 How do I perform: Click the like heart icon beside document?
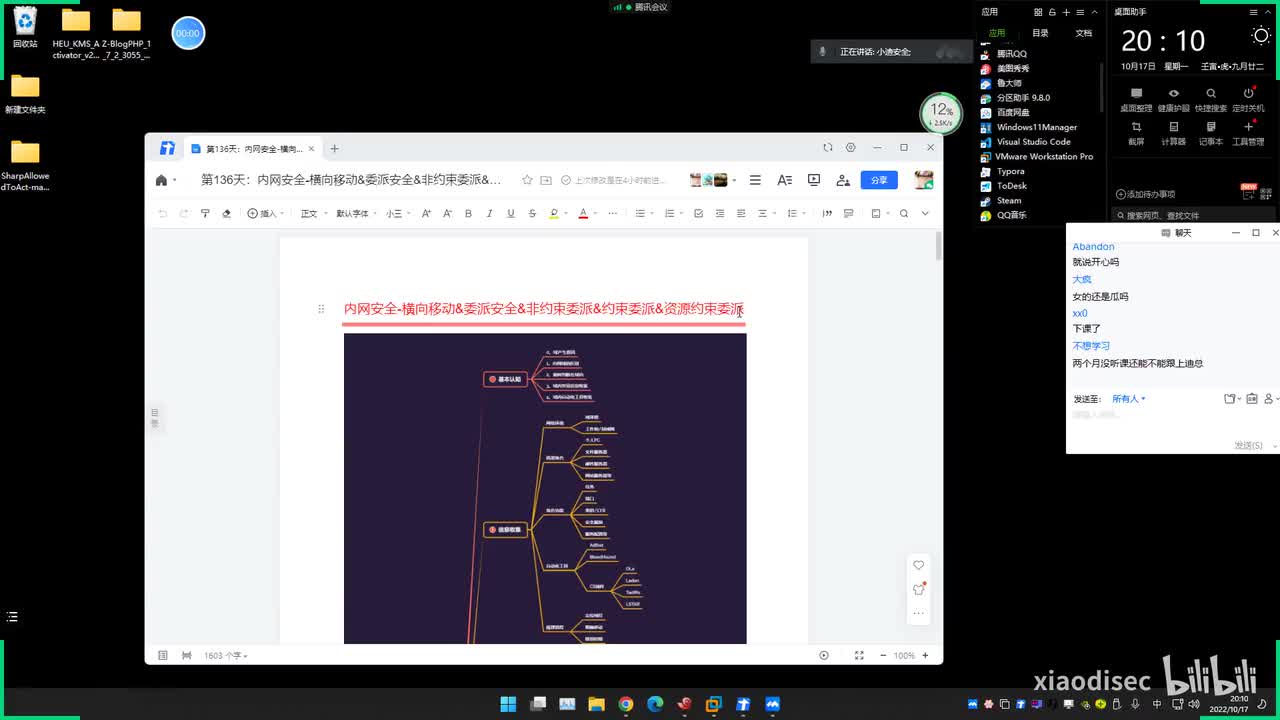point(918,565)
